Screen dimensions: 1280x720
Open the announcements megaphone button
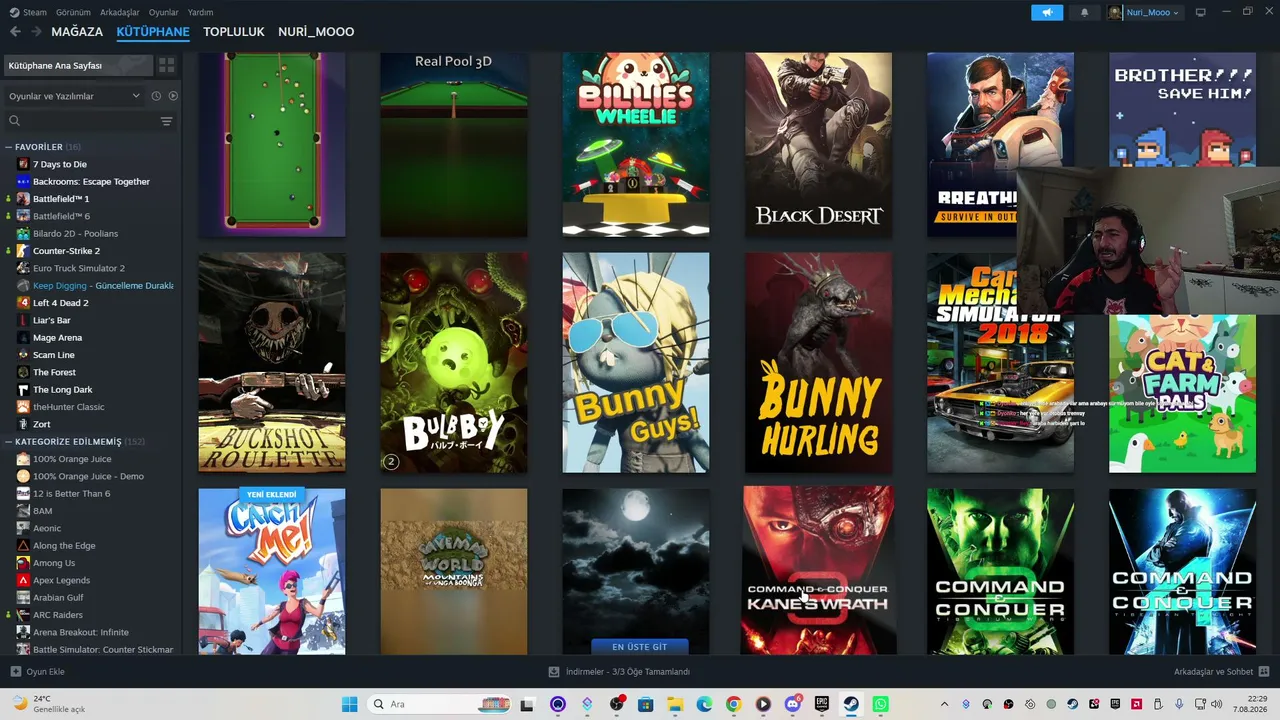point(1047,13)
